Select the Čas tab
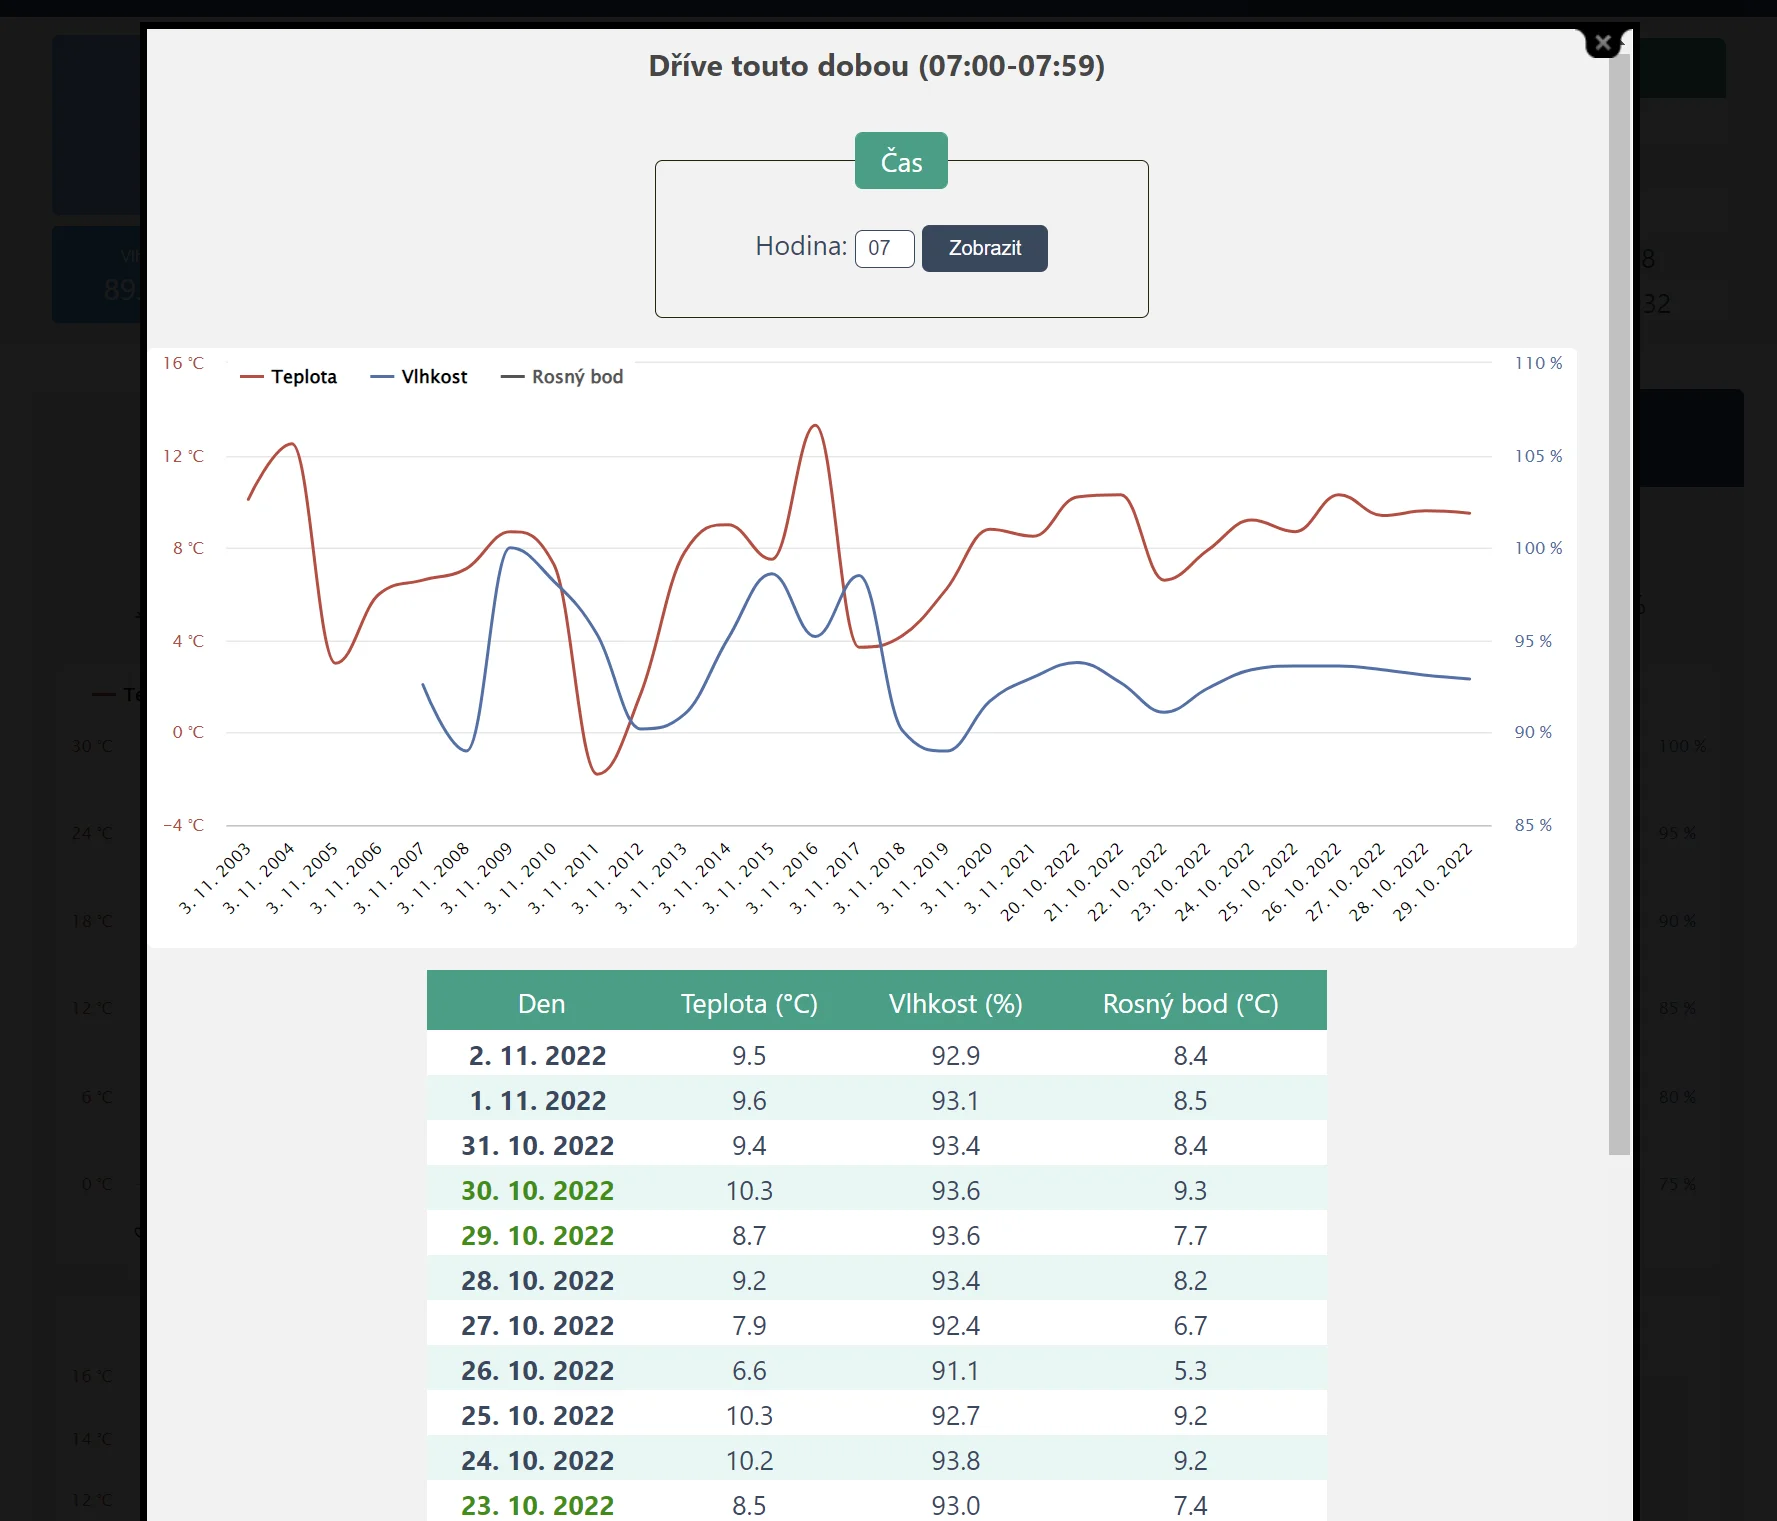The height and width of the screenshot is (1521, 1777). pyautogui.click(x=900, y=161)
